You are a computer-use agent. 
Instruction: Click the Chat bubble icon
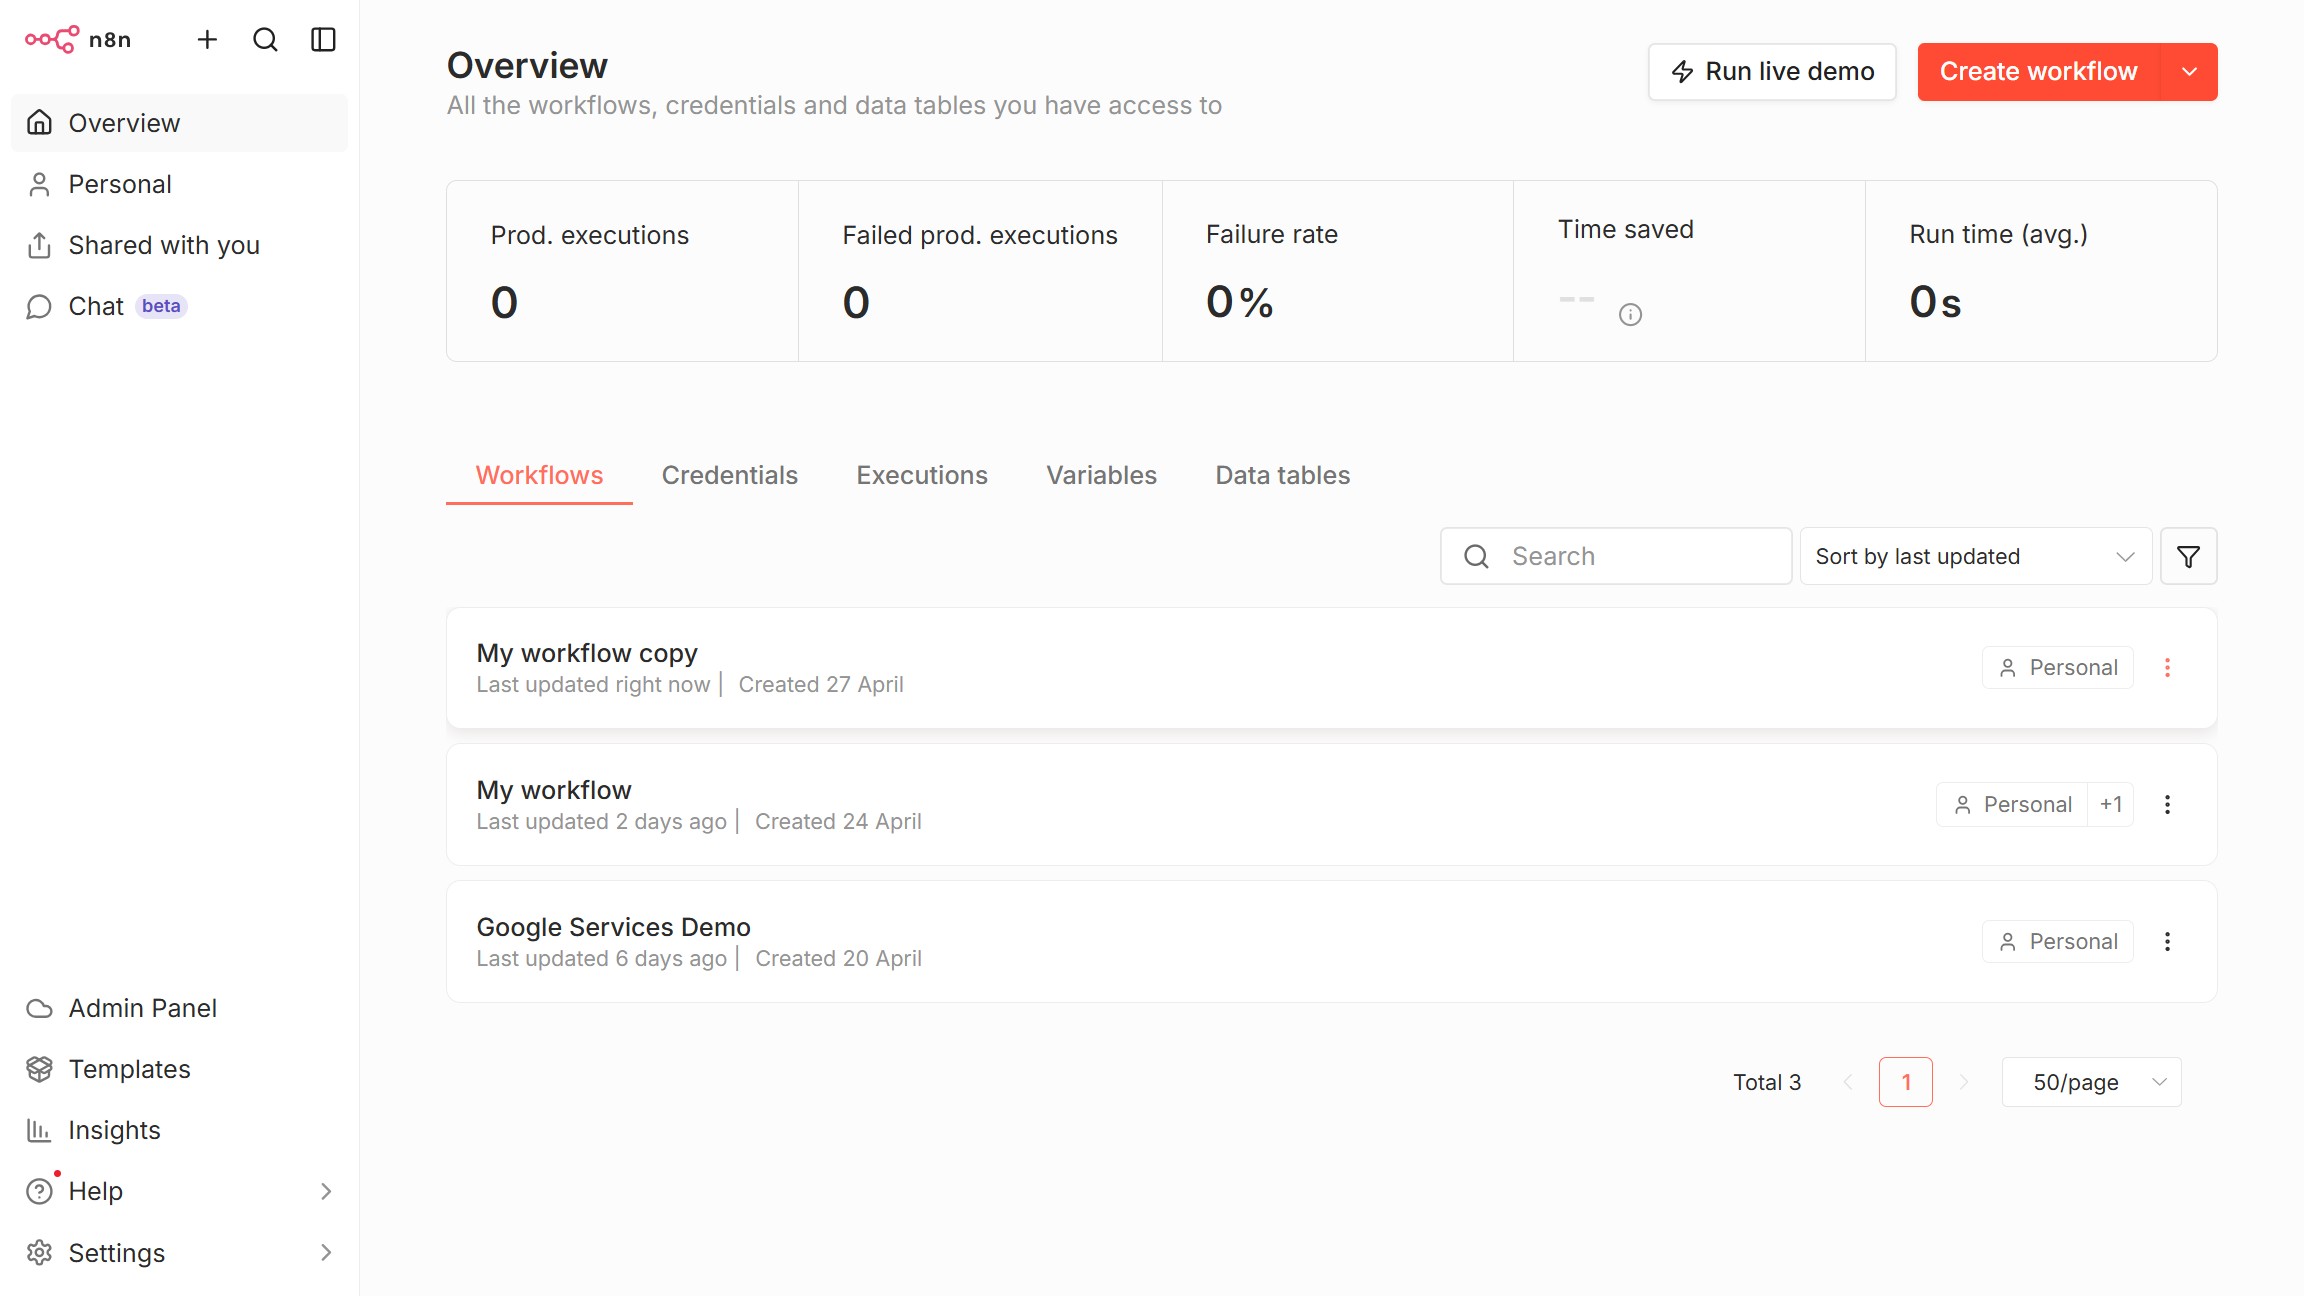(39, 306)
